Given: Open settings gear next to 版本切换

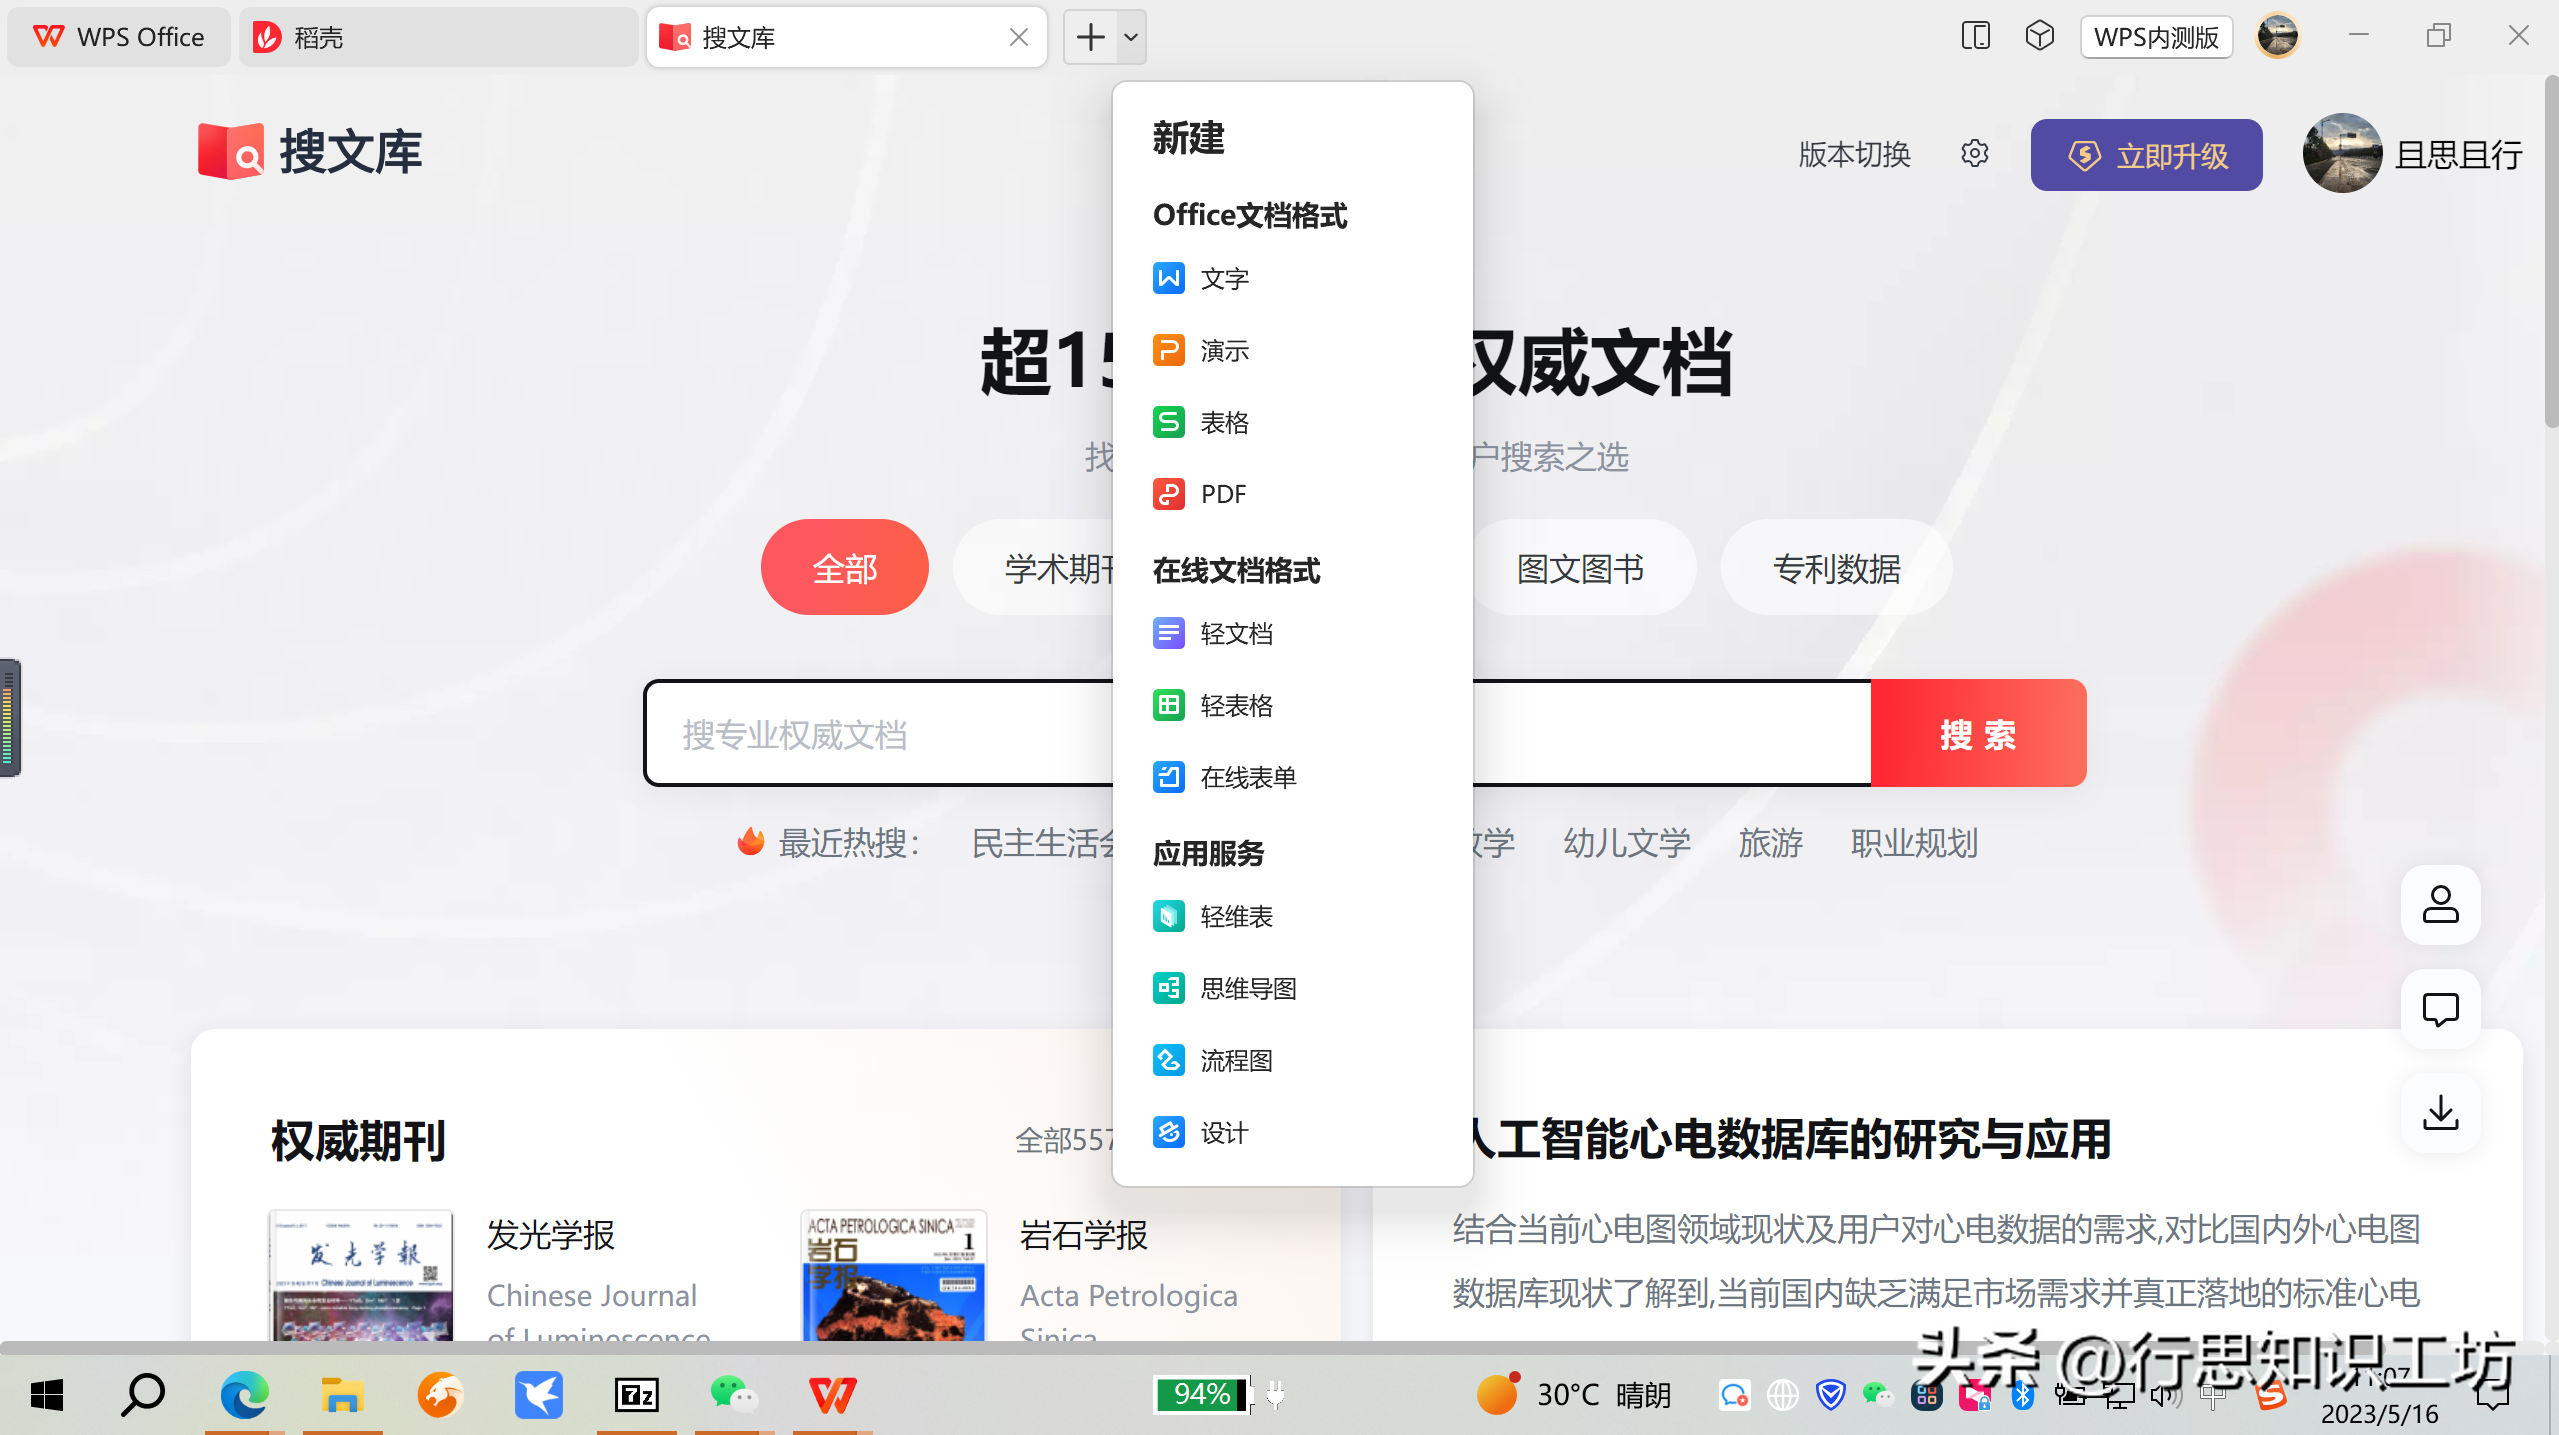Looking at the screenshot, I should coord(1974,154).
